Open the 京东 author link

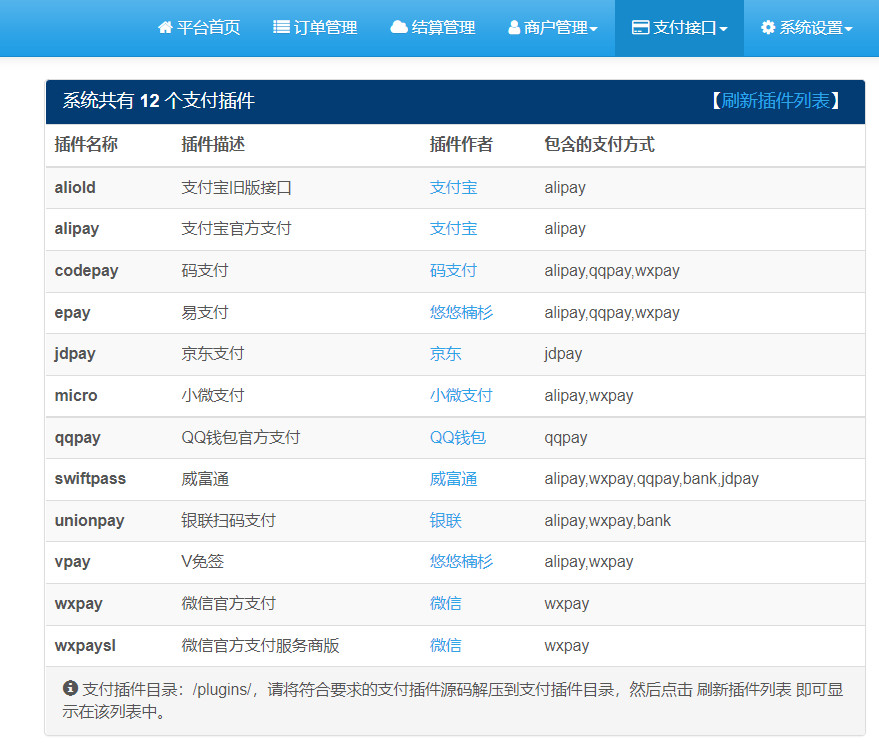pos(446,354)
